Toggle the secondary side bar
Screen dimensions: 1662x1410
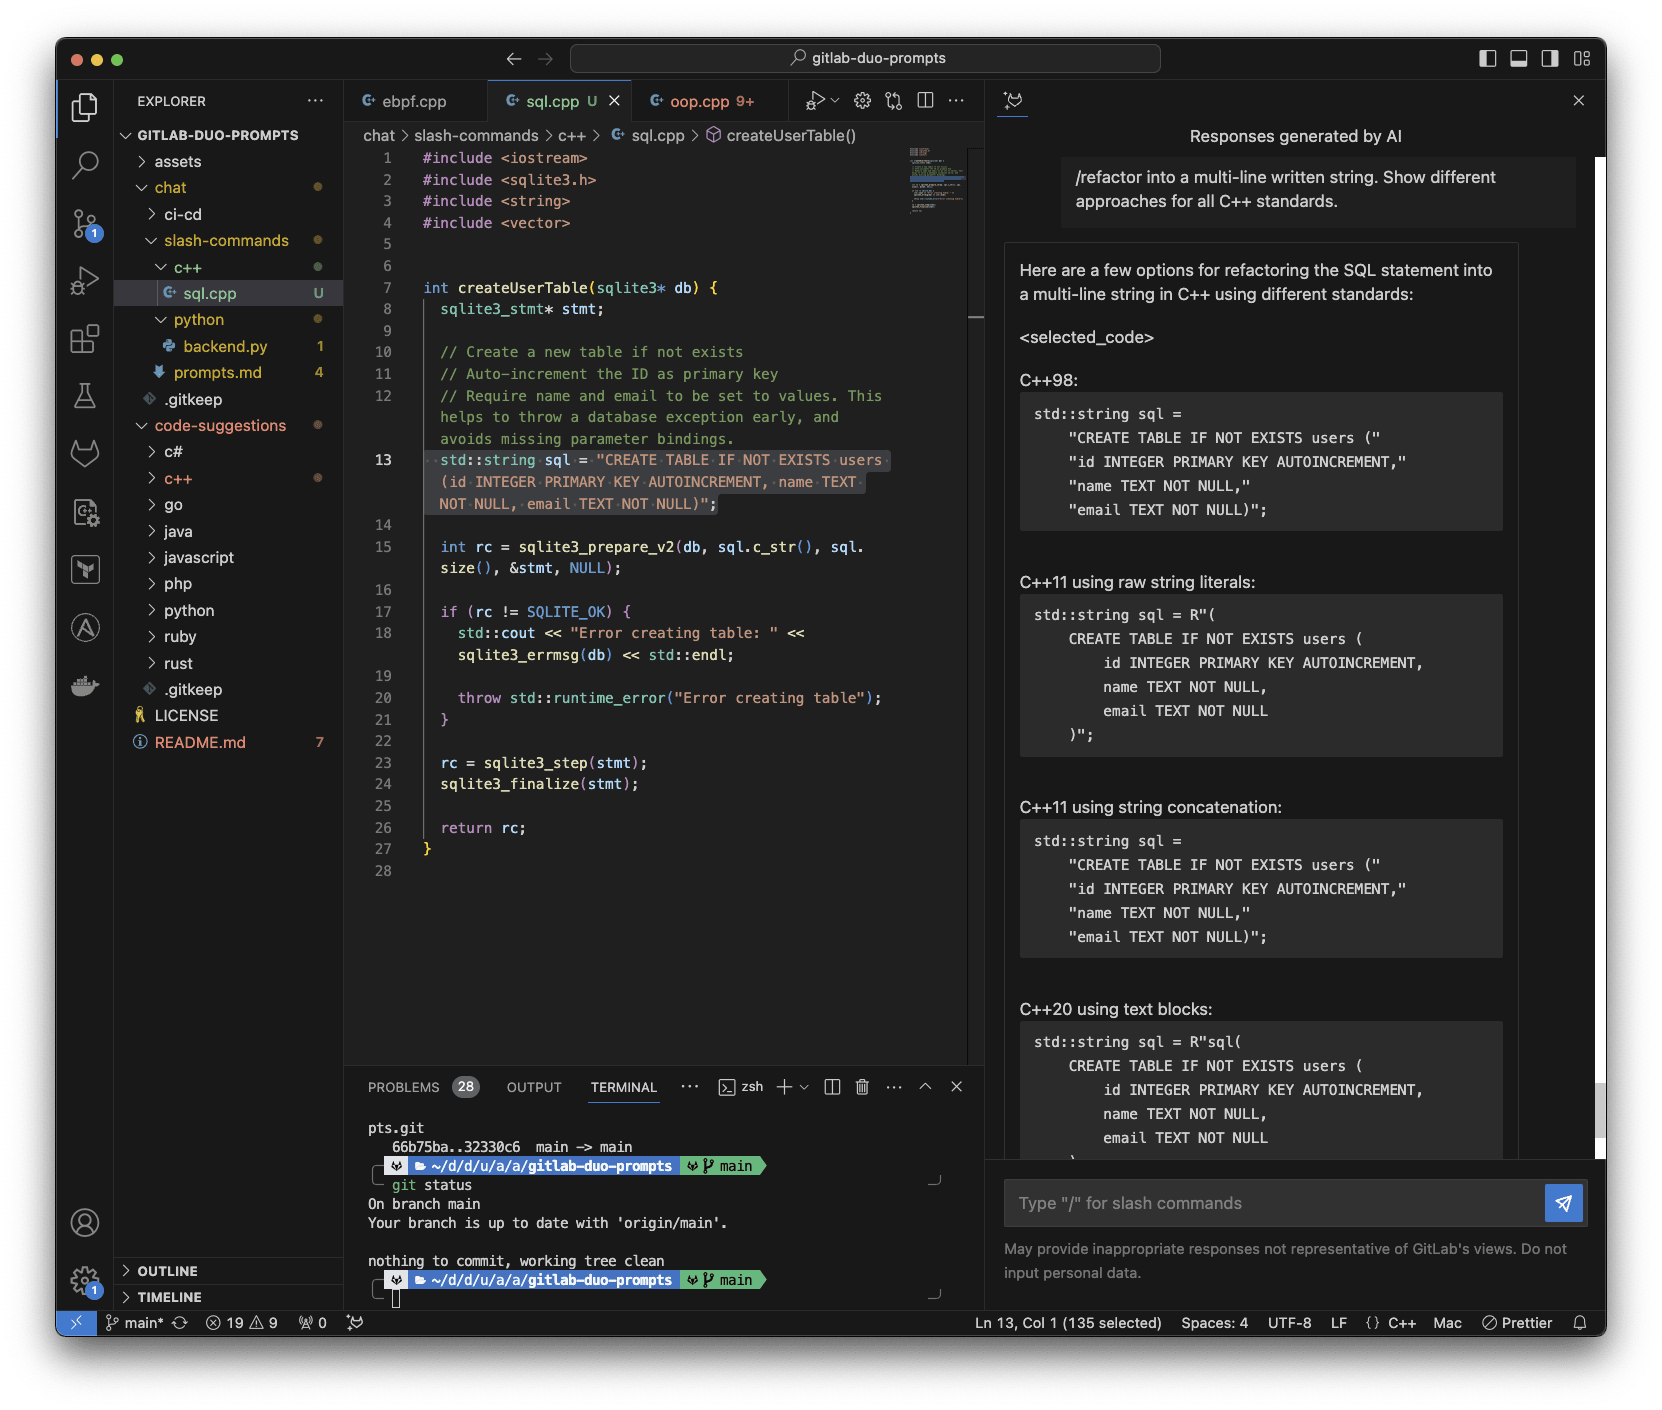[x=1550, y=59]
